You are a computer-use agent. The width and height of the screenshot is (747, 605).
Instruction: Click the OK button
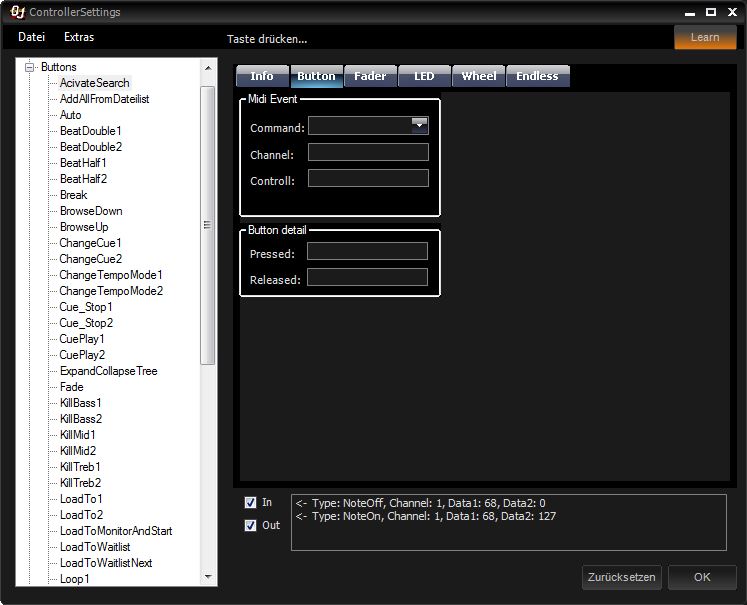(702, 577)
